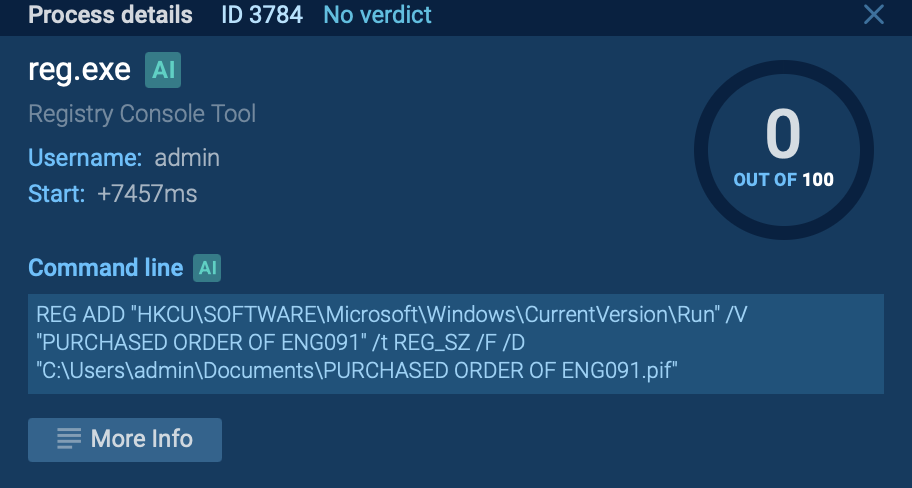Click the PURCHASED ORDER OF ENG091.pif path line
The width and height of the screenshot is (912, 488).
[357, 372]
